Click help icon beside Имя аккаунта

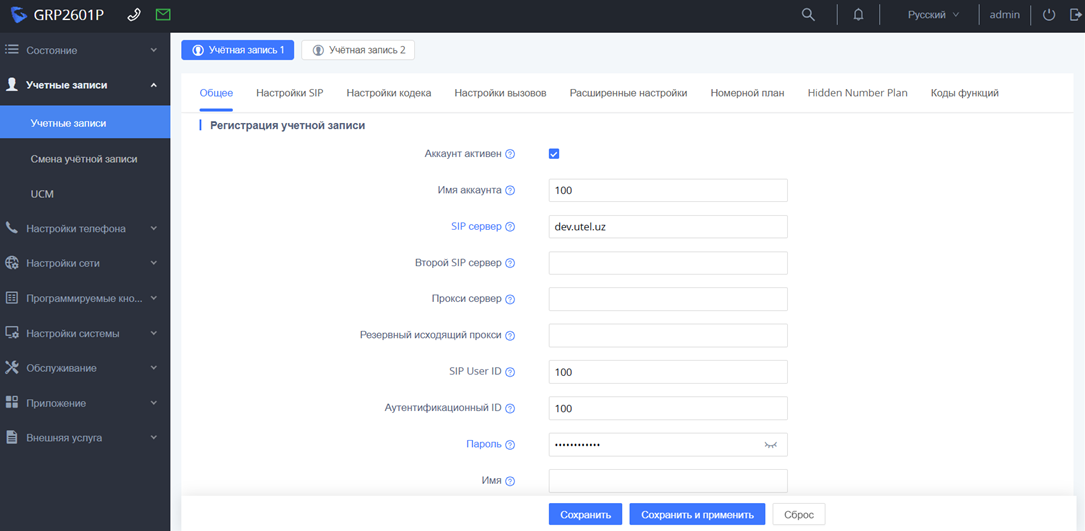pyautogui.click(x=510, y=191)
